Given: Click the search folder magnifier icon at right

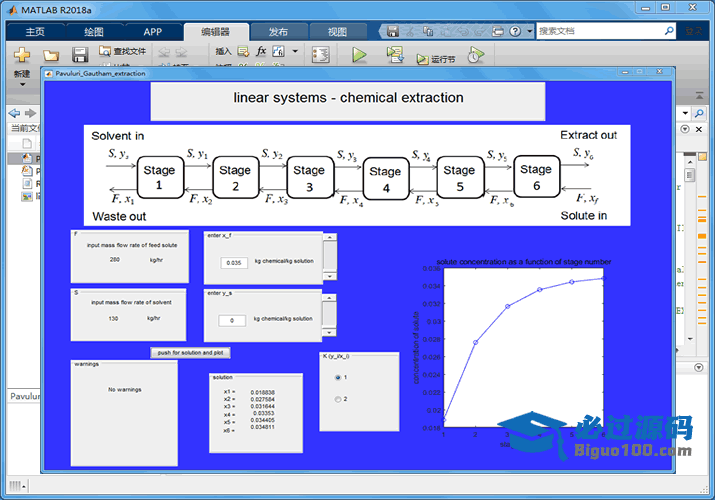Looking at the screenshot, I should pyautogui.click(x=699, y=113).
